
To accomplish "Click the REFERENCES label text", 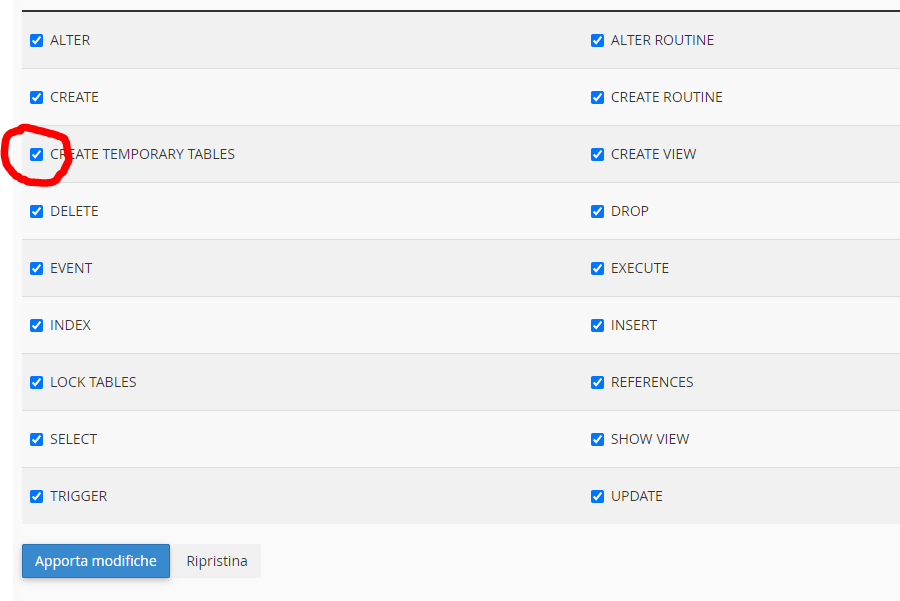I will click(652, 382).
